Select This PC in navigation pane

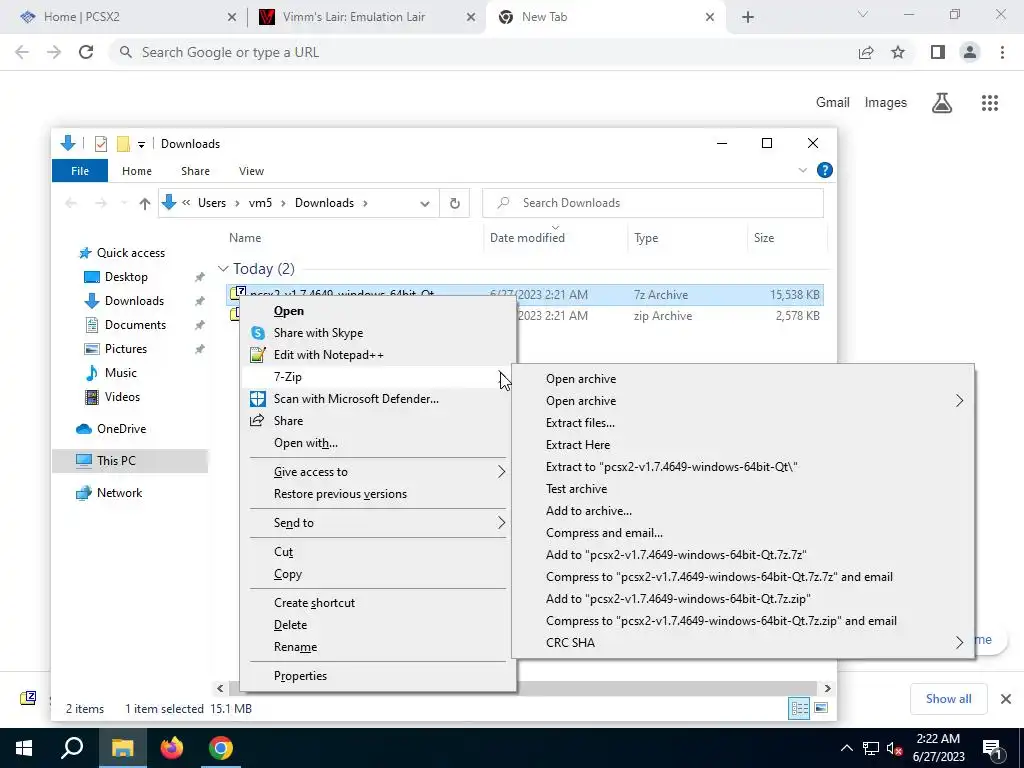130,461
